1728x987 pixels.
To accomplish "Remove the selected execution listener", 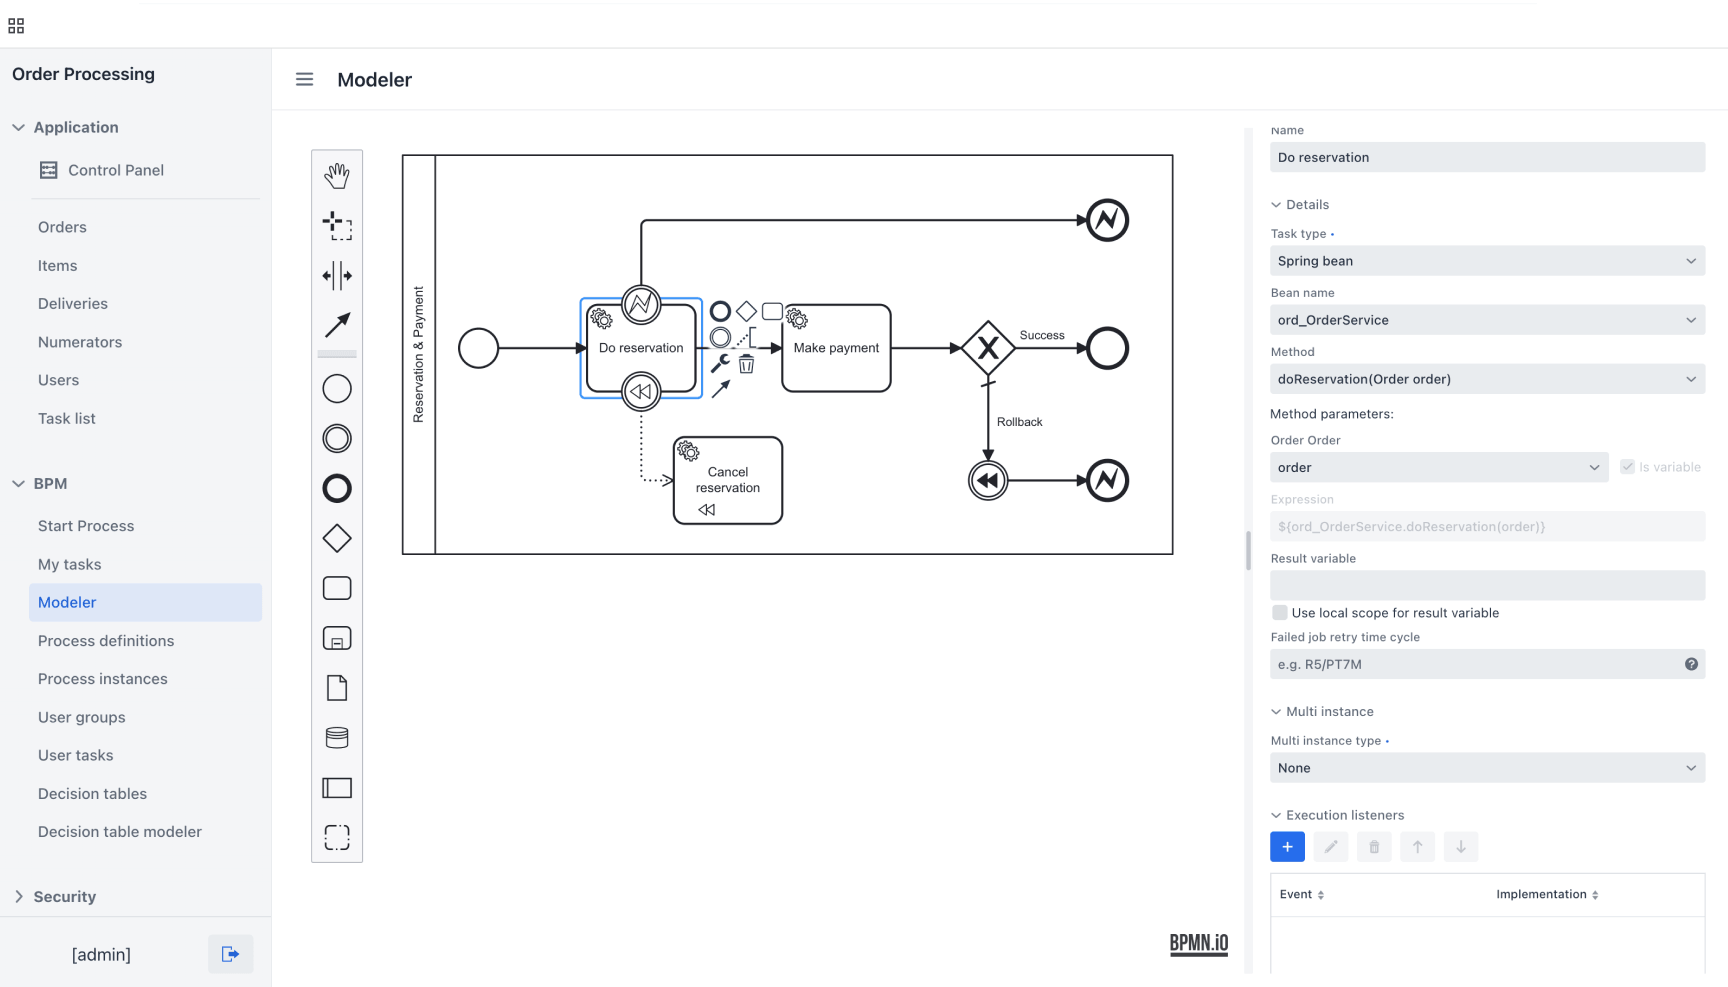I will click(x=1374, y=847).
